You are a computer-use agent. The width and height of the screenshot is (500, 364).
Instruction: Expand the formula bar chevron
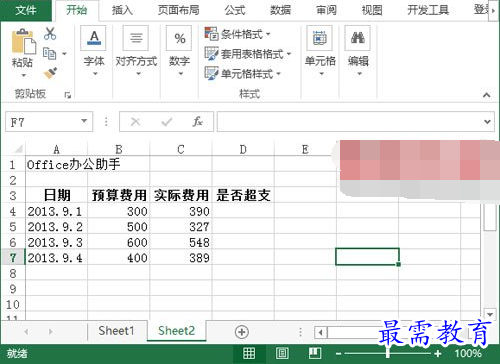pos(487,122)
